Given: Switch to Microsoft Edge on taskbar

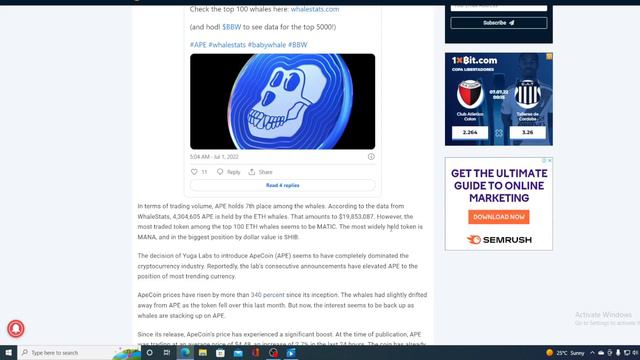Looking at the screenshot, I should coord(185,353).
